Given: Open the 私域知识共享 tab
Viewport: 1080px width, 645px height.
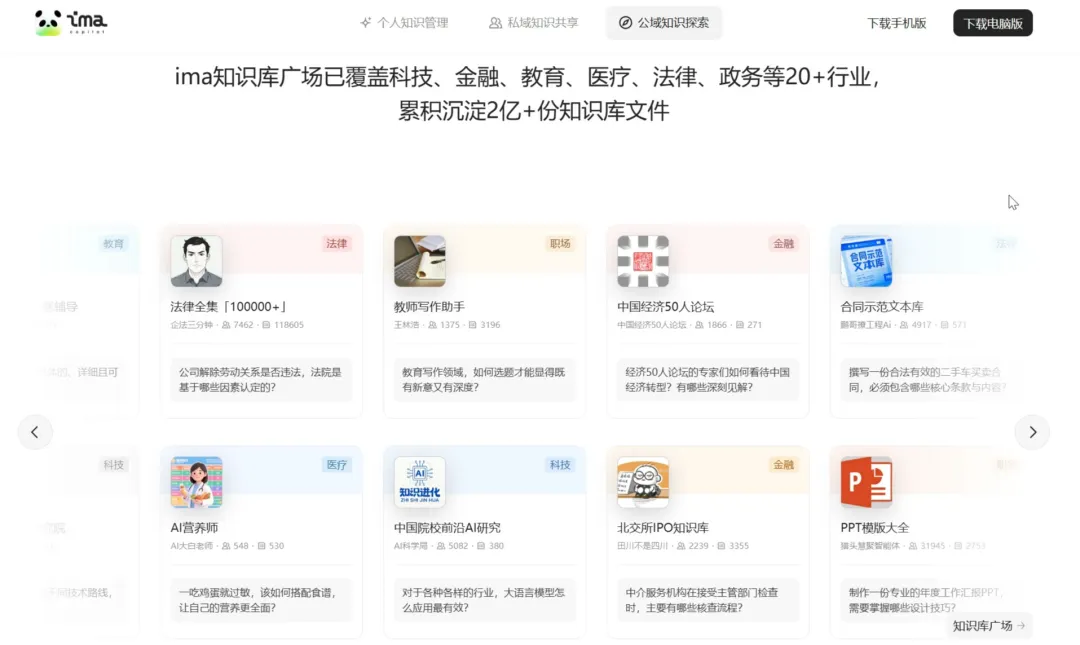Looking at the screenshot, I should tap(534, 23).
